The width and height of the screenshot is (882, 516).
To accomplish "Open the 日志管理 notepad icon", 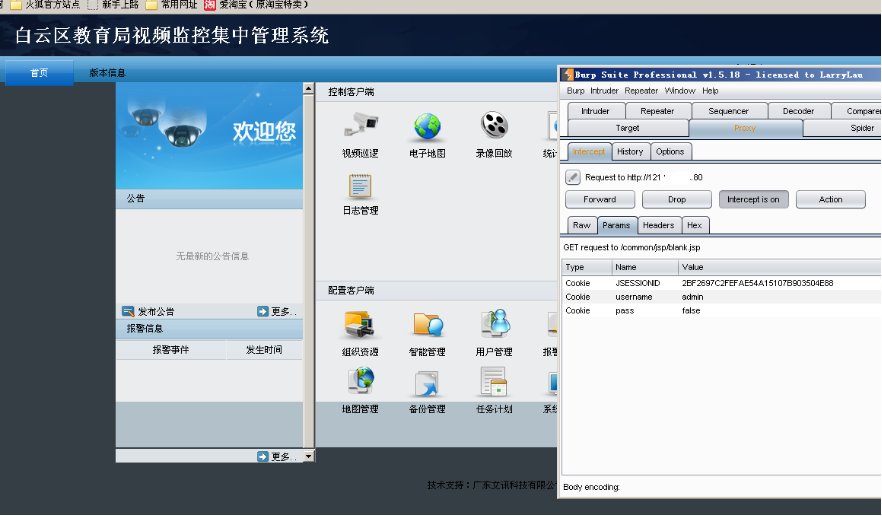I will [360, 186].
